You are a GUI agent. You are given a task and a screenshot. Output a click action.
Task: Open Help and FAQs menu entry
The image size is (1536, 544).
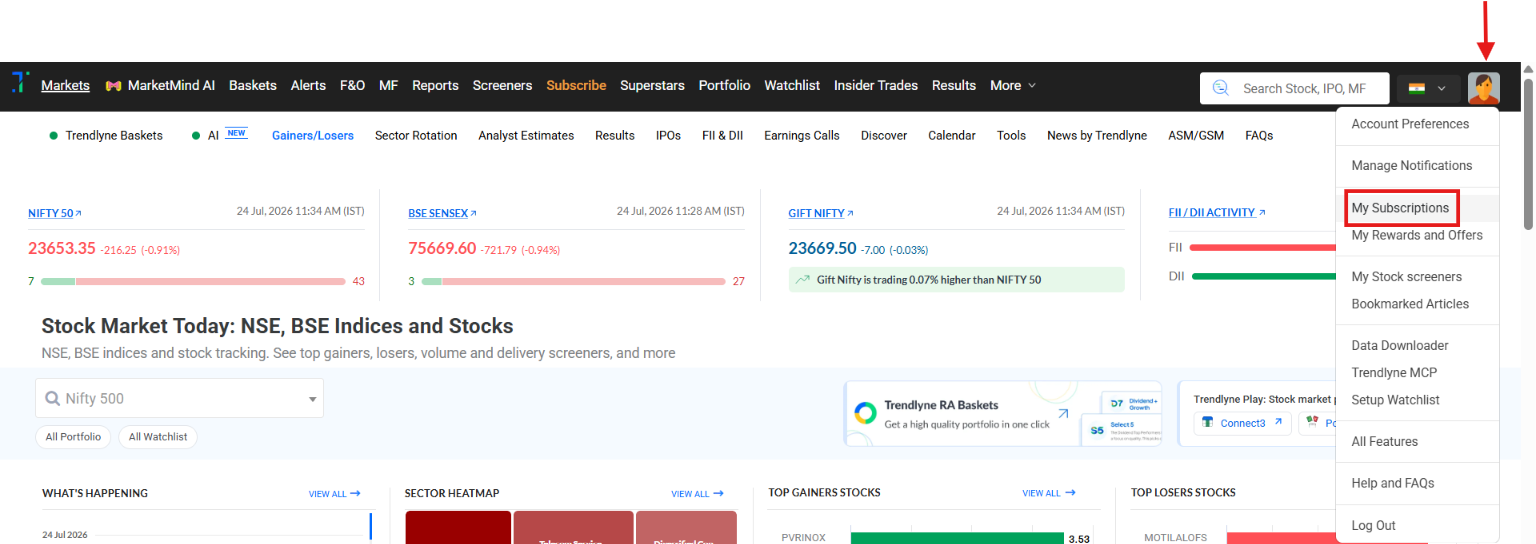tap(1393, 483)
